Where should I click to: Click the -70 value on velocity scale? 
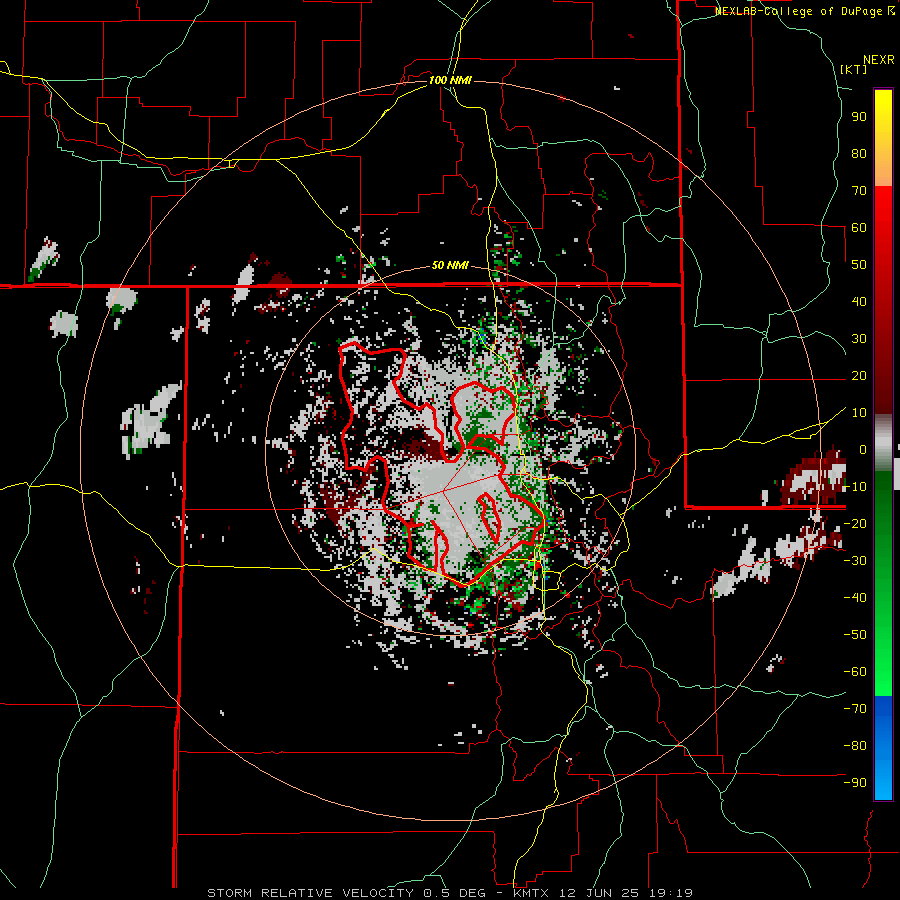point(855,709)
